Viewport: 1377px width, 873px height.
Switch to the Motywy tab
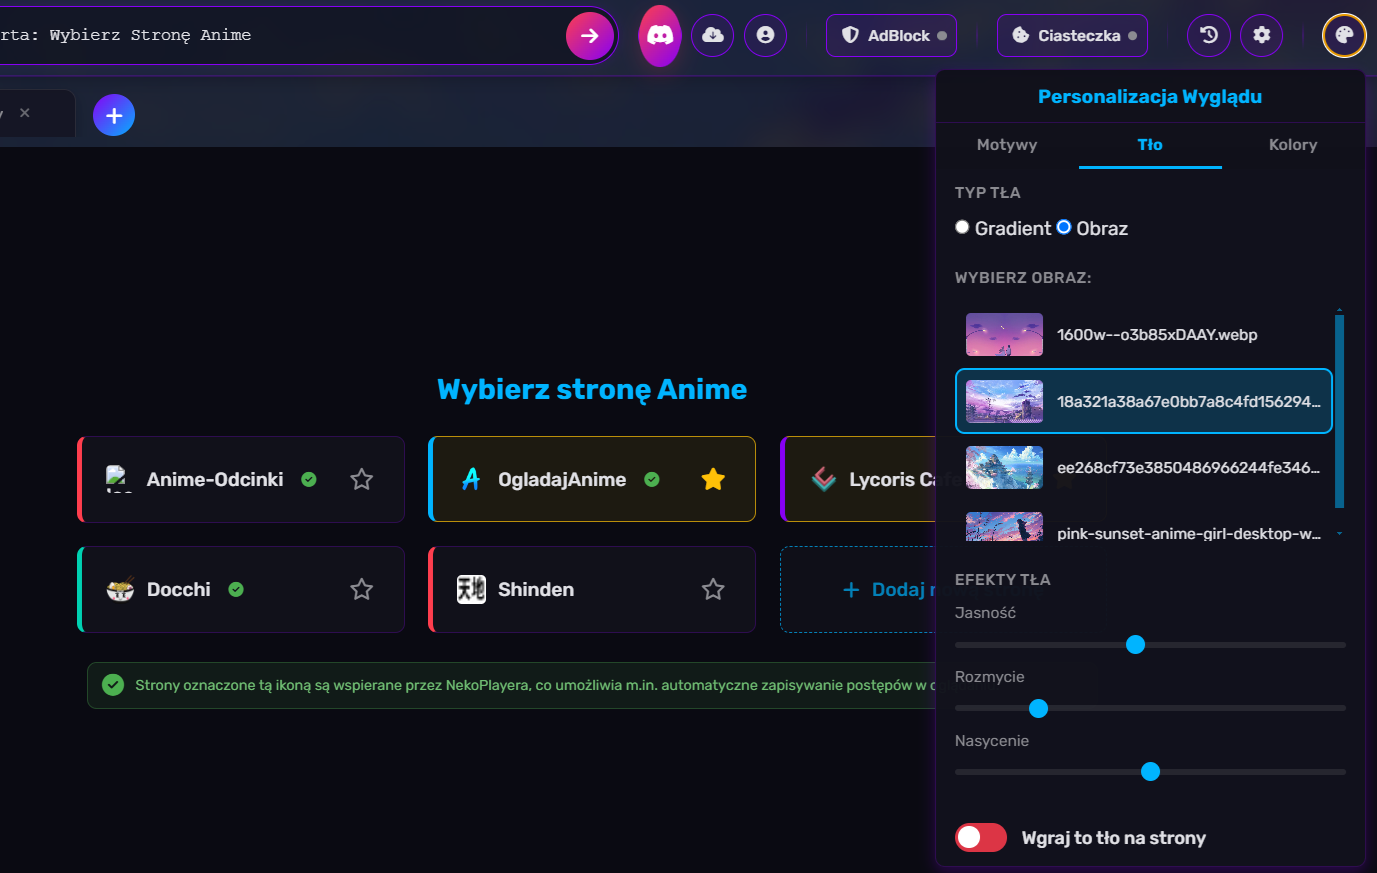pos(1006,144)
